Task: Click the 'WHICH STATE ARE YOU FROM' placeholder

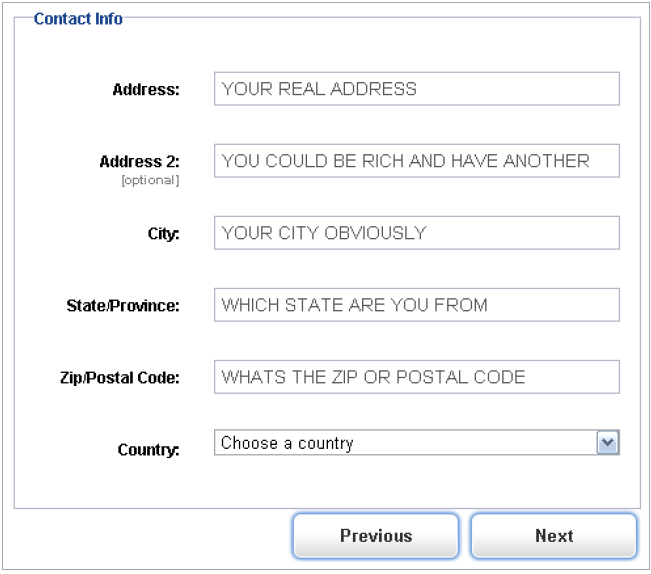Action: click(x=354, y=305)
